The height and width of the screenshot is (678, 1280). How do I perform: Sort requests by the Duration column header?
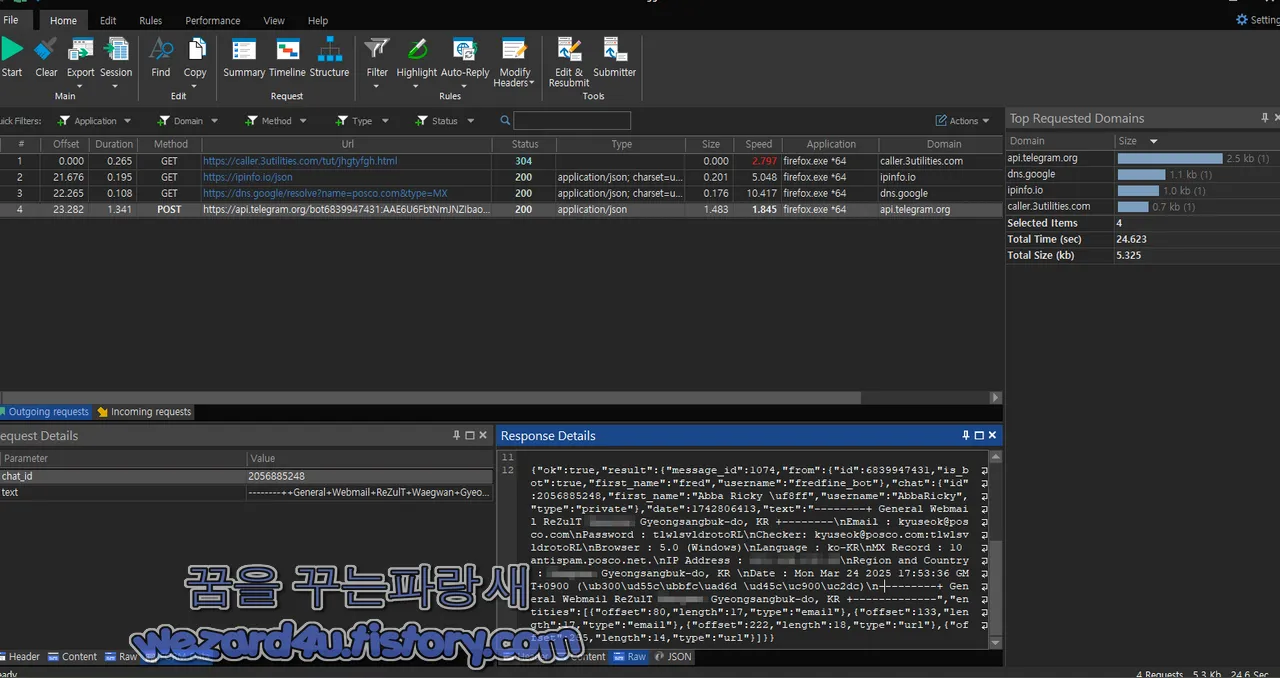coord(113,144)
